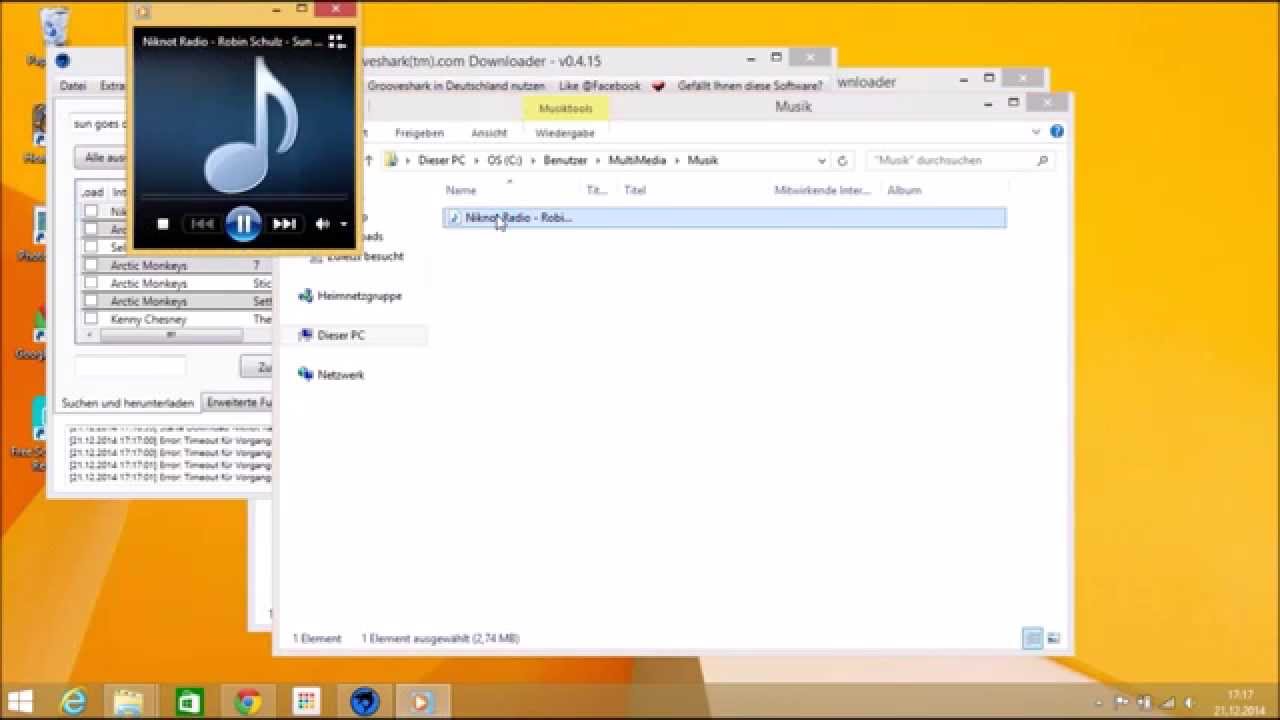Screen dimensions: 1280x720
Task: Click Grooveshark in Deutschland nutzen
Action: pyautogui.click(x=456, y=86)
